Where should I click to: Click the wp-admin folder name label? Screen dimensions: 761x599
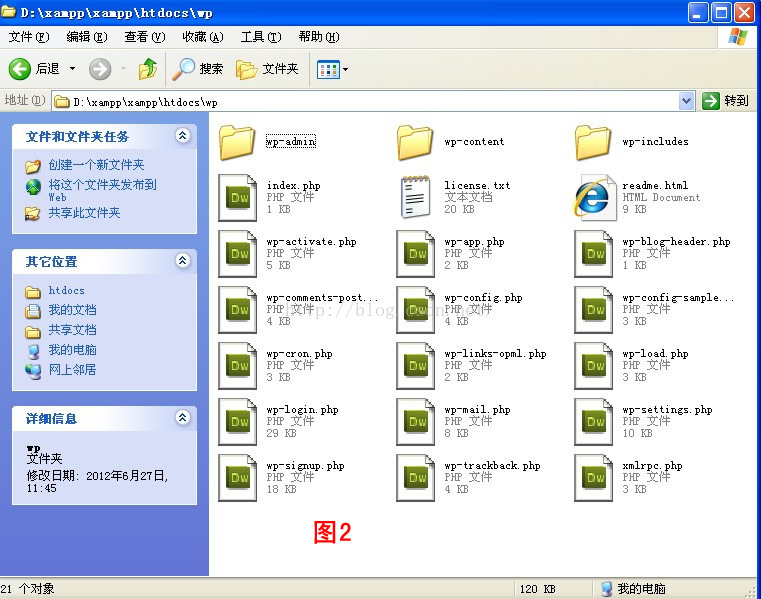click(291, 141)
